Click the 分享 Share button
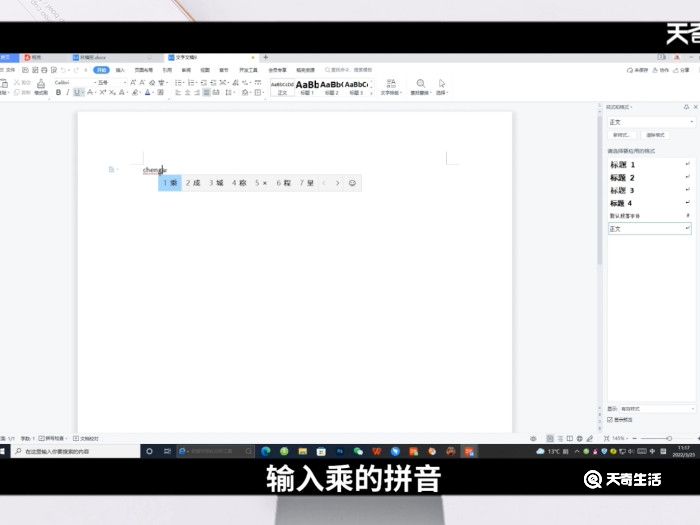This screenshot has height=525, width=700. tap(681, 70)
